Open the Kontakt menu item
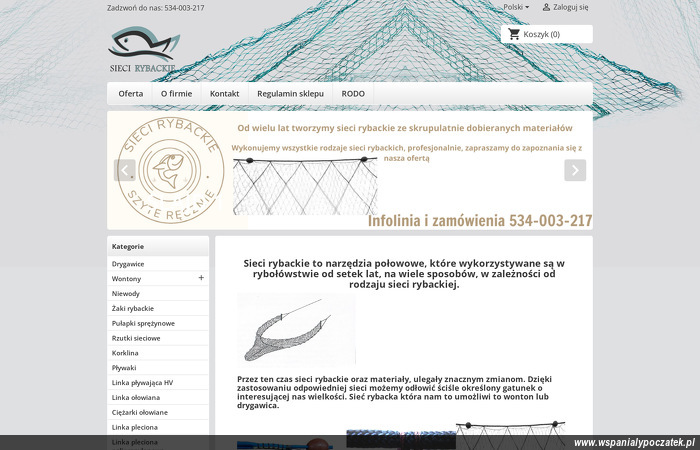 pyautogui.click(x=225, y=94)
